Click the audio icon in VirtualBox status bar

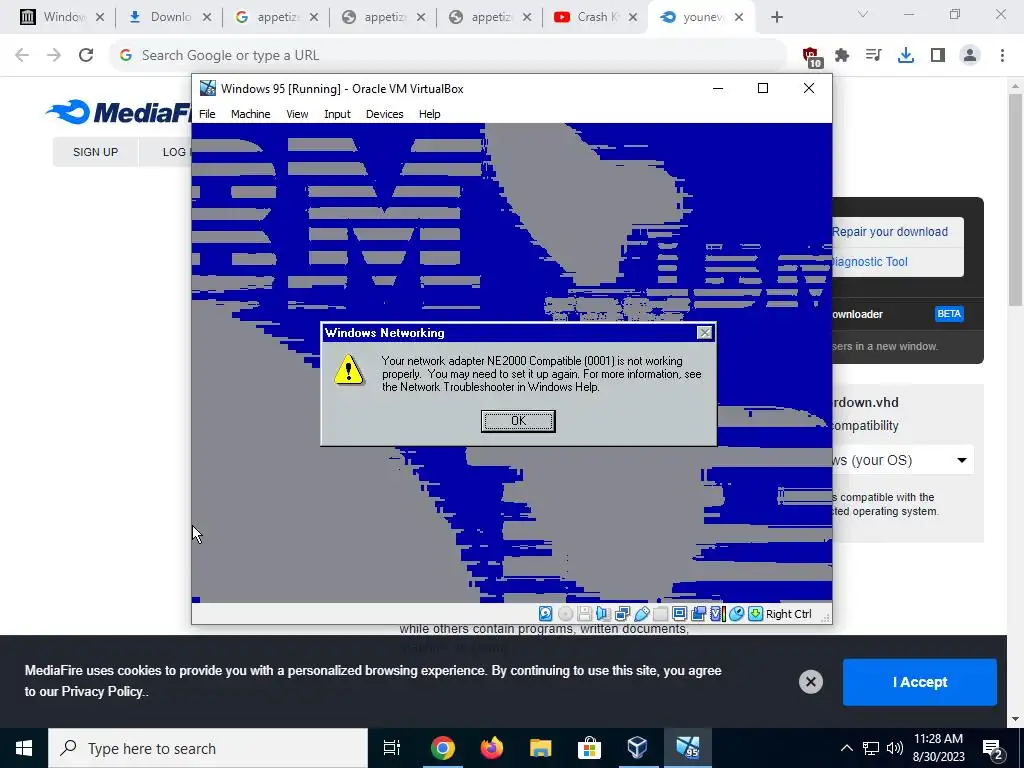point(603,614)
